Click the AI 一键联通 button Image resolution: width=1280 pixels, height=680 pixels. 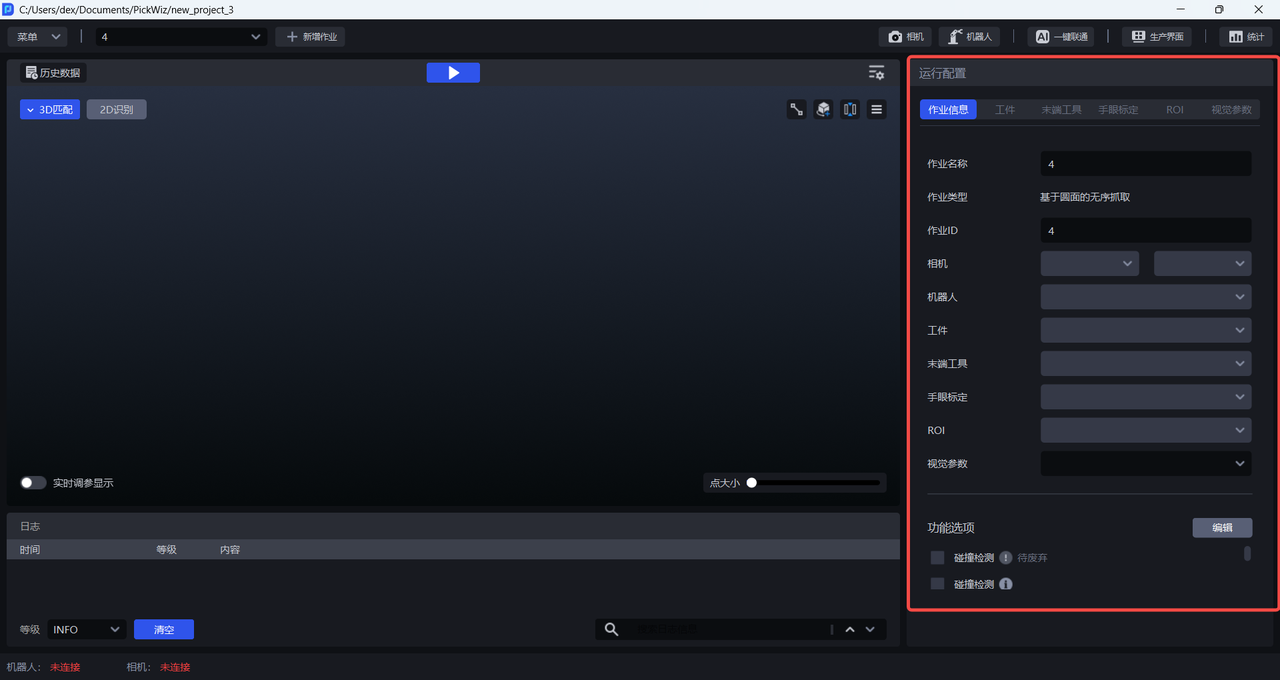1060,37
